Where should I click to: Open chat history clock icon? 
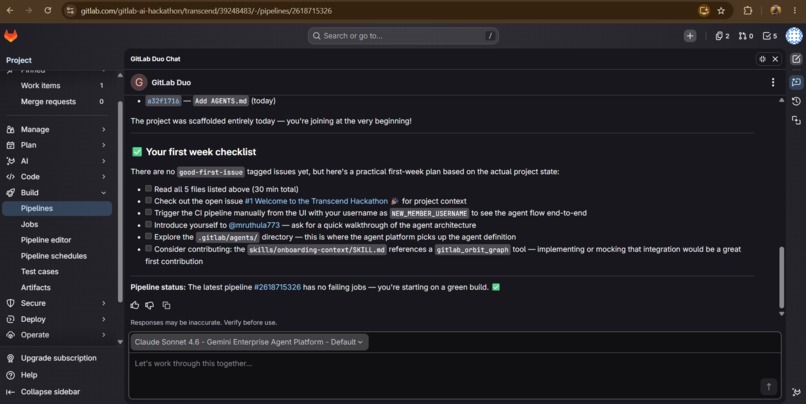click(x=796, y=101)
